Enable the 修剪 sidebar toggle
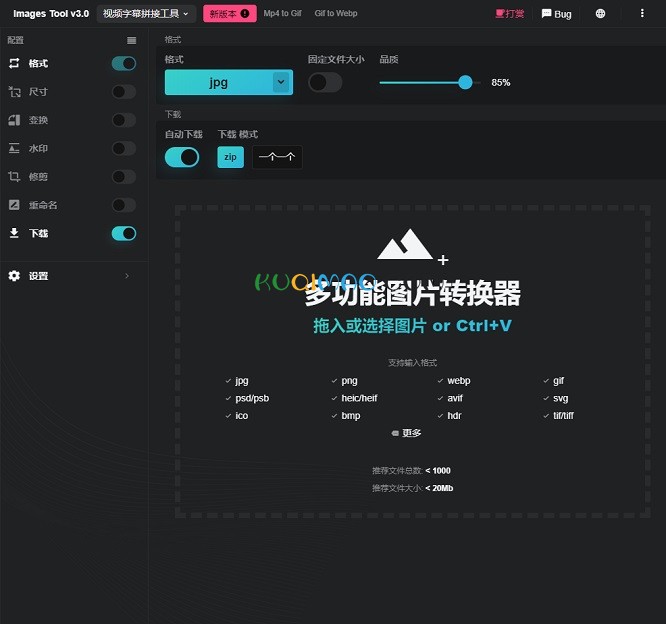Screen dimensions: 666x624 [x=124, y=177]
